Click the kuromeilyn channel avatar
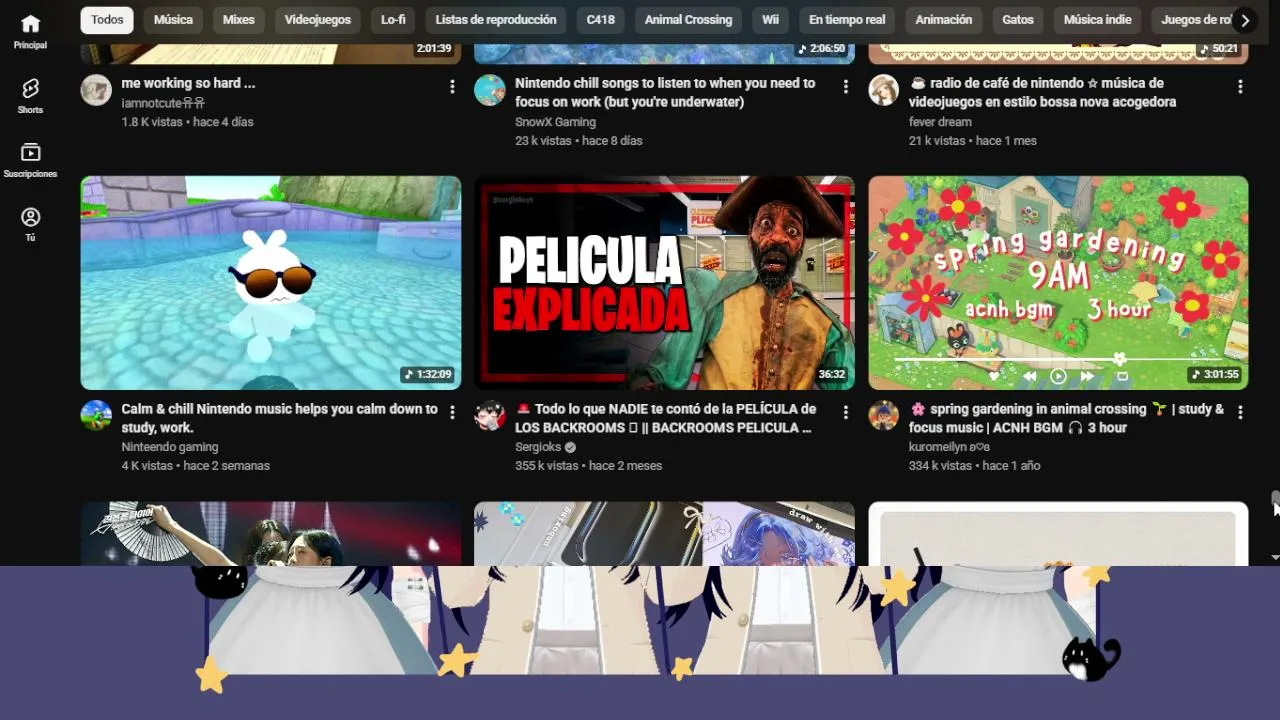This screenshot has width=1280, height=720. [883, 416]
